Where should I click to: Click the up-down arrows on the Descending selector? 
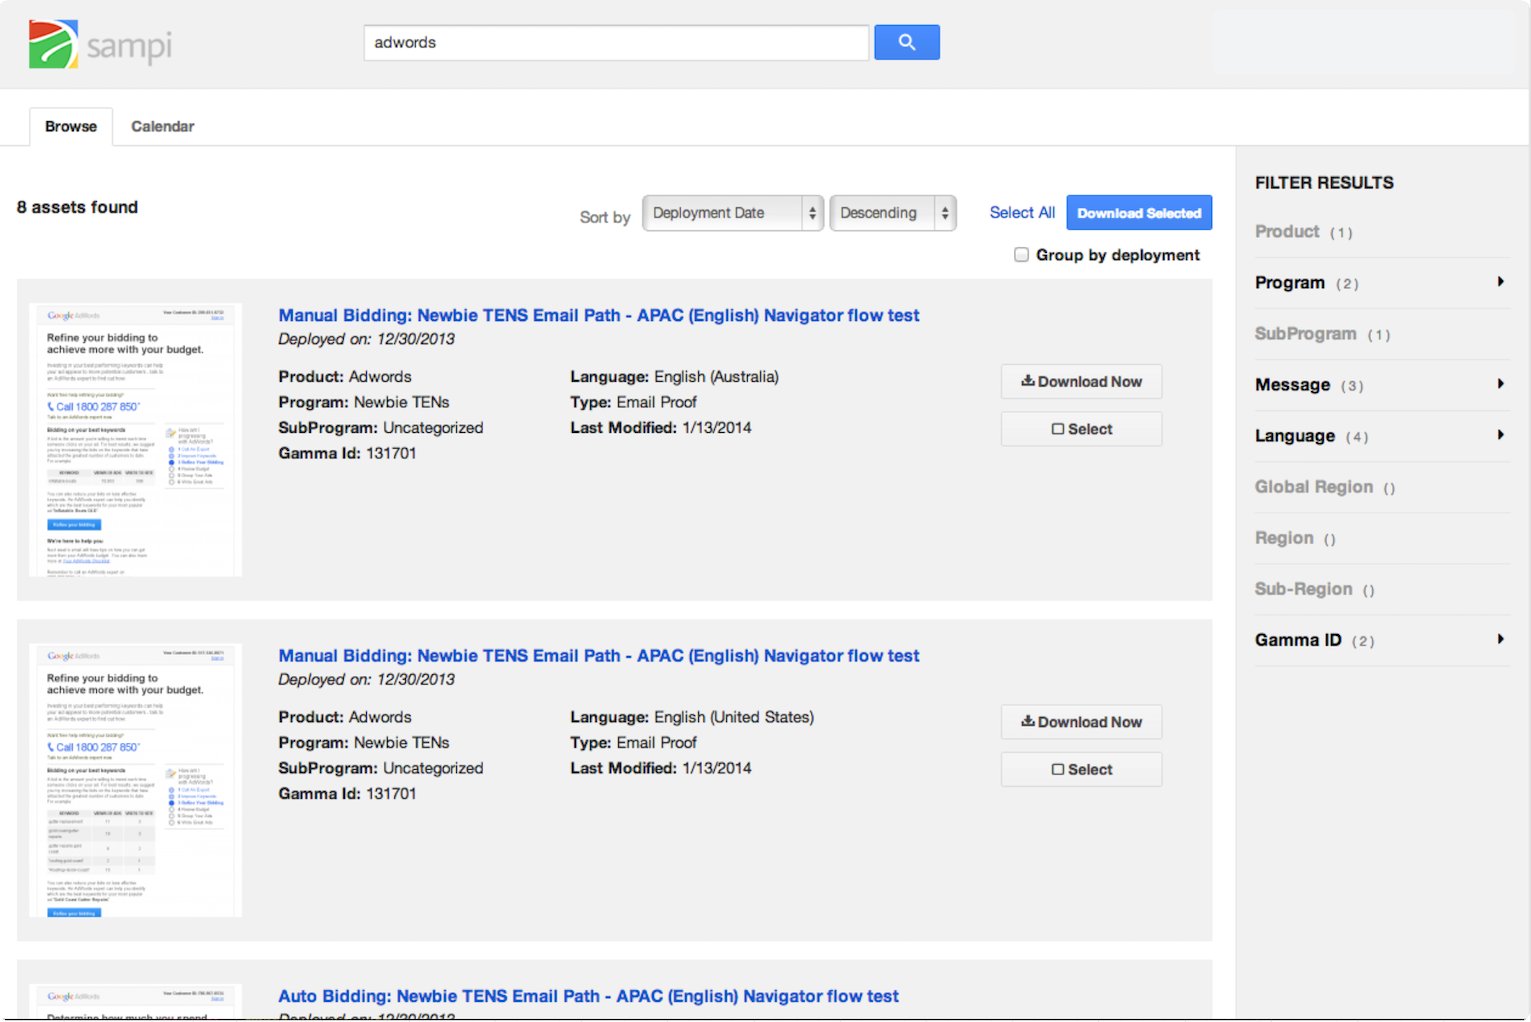click(943, 212)
